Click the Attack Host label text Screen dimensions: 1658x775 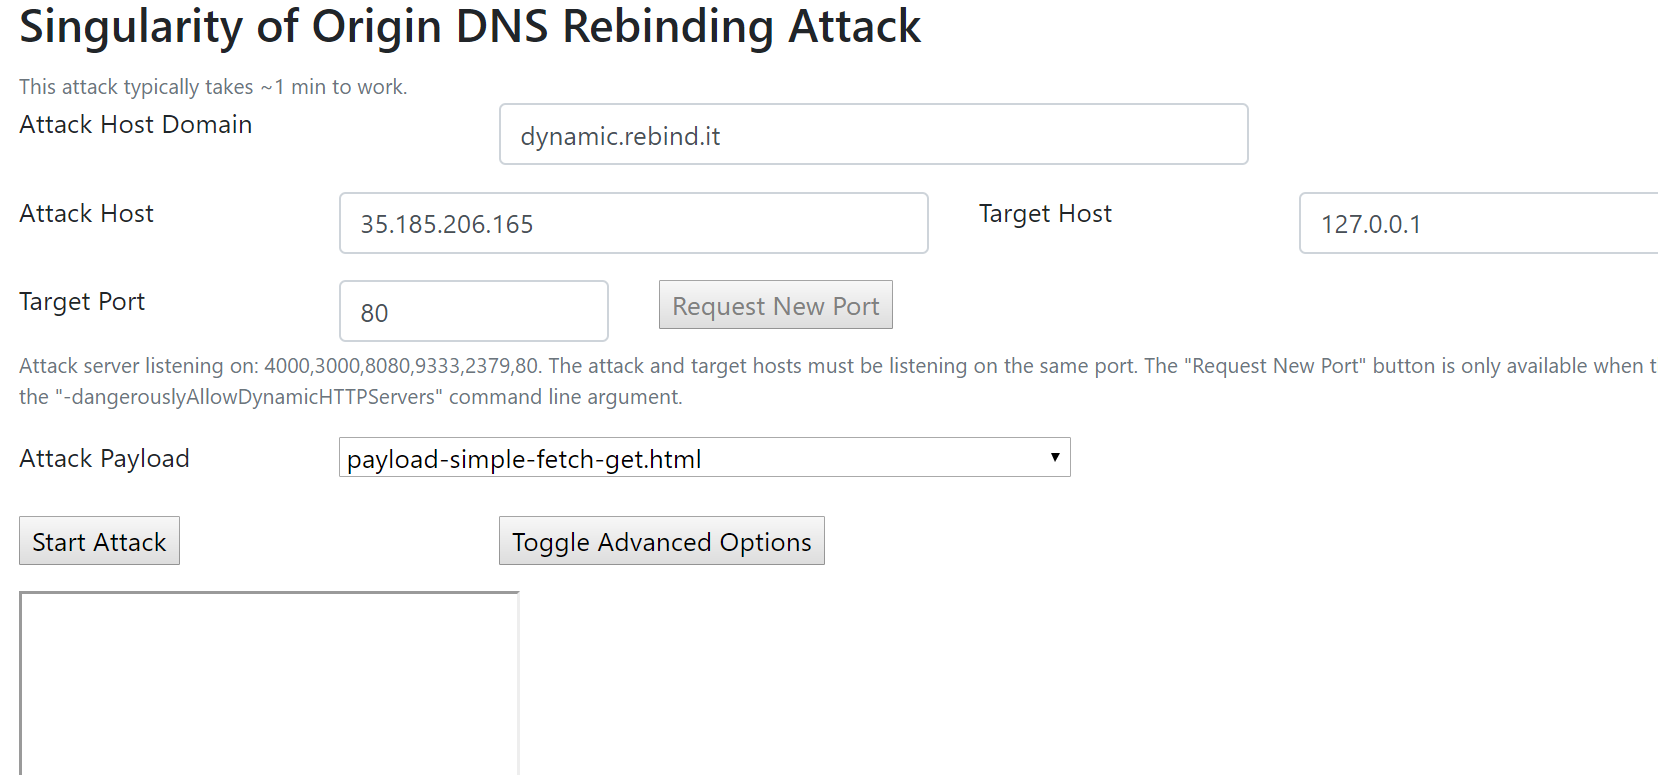[x=87, y=214]
